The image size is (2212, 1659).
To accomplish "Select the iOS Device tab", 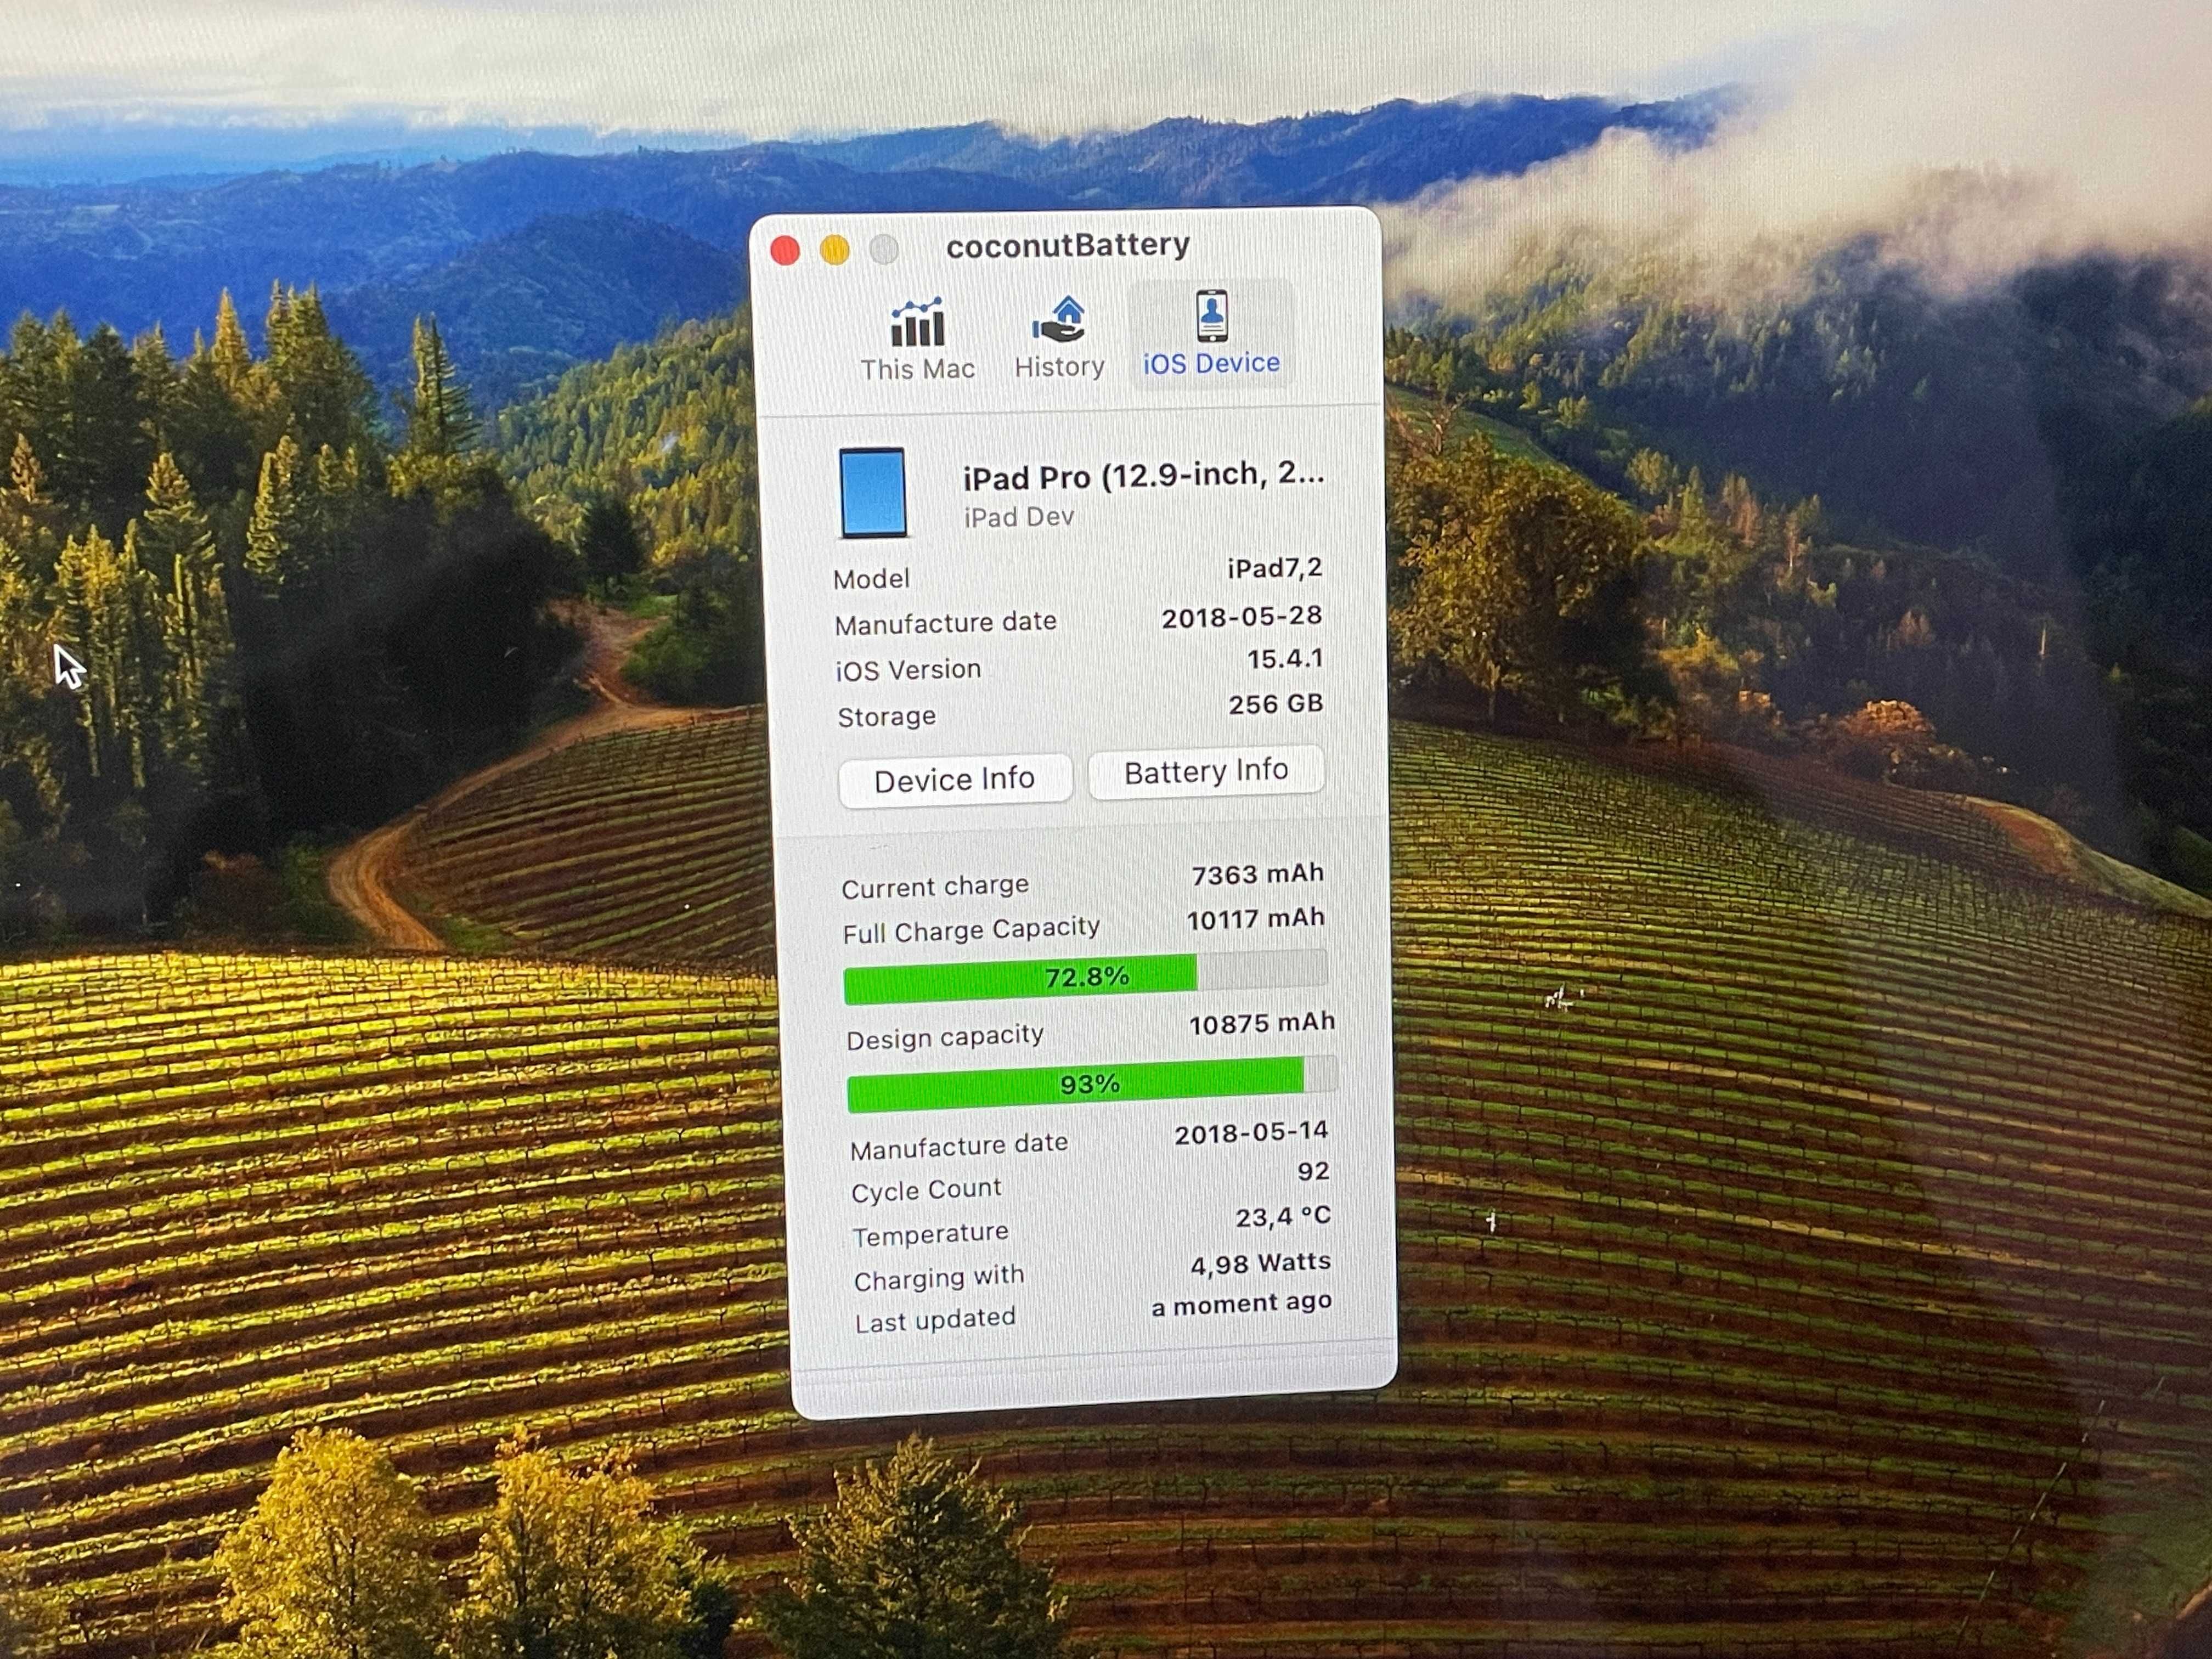I will click(x=1211, y=333).
